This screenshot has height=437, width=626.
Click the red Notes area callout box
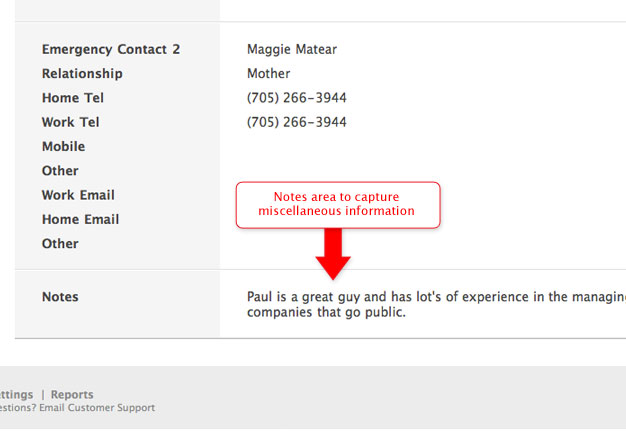pyautogui.click(x=337, y=204)
